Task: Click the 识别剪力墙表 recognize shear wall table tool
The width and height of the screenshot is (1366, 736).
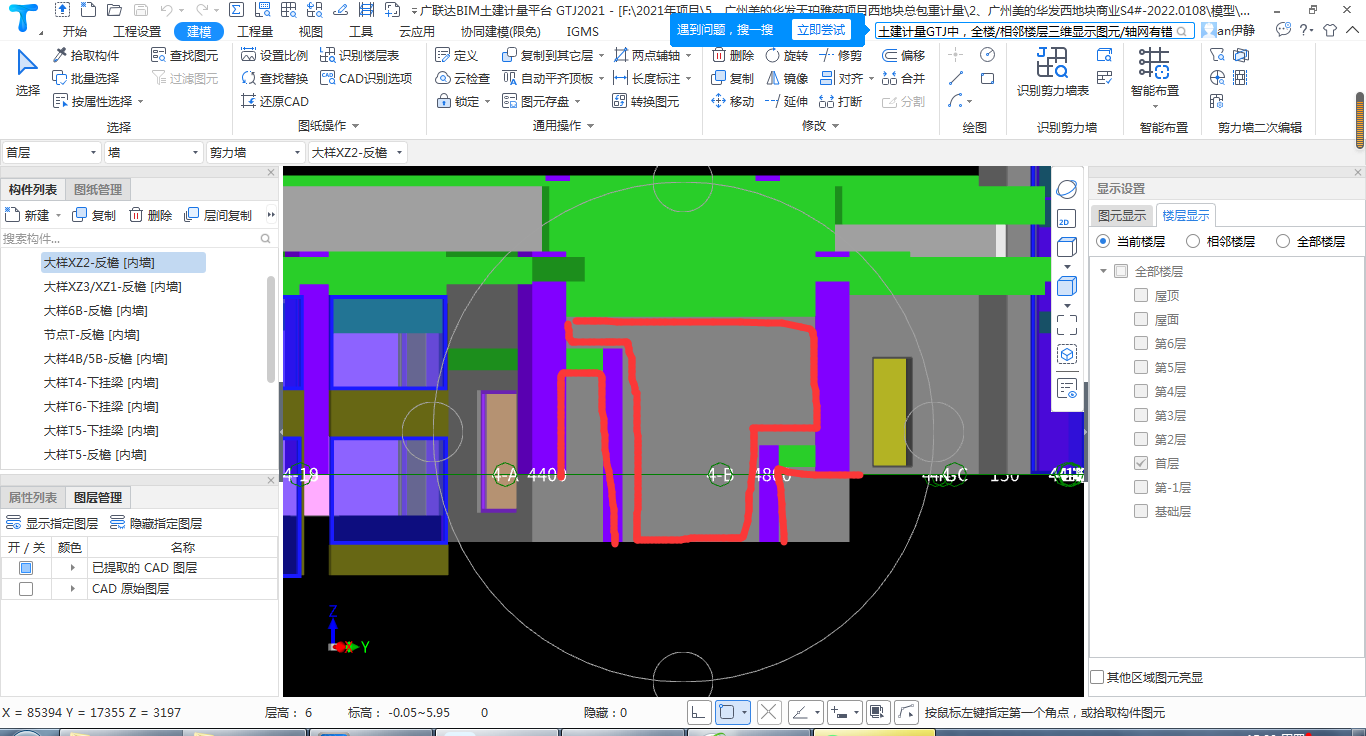Action: pos(1052,72)
